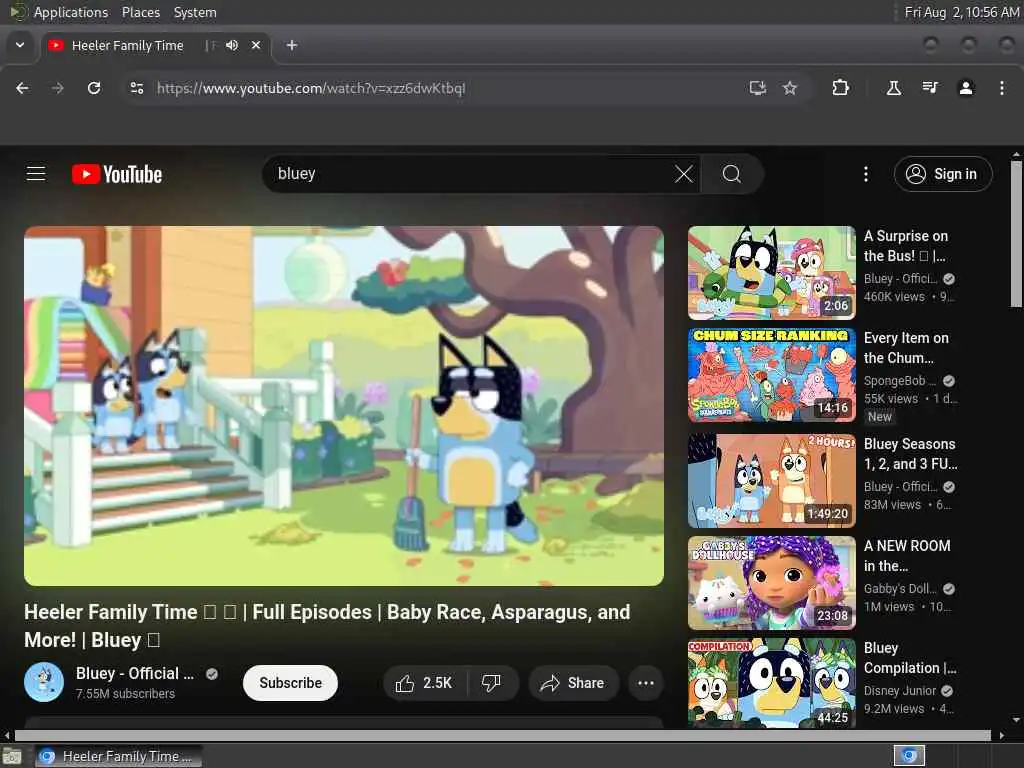
Task: Open Bluey channel avatar
Action: point(44,682)
